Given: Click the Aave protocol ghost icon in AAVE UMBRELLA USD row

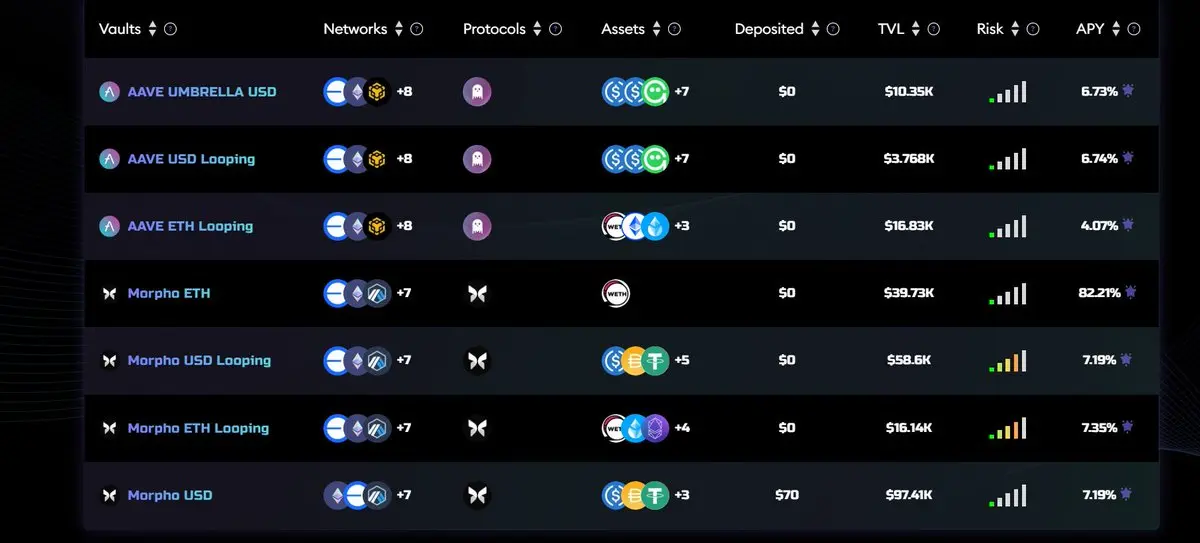Looking at the screenshot, I should coord(477,92).
